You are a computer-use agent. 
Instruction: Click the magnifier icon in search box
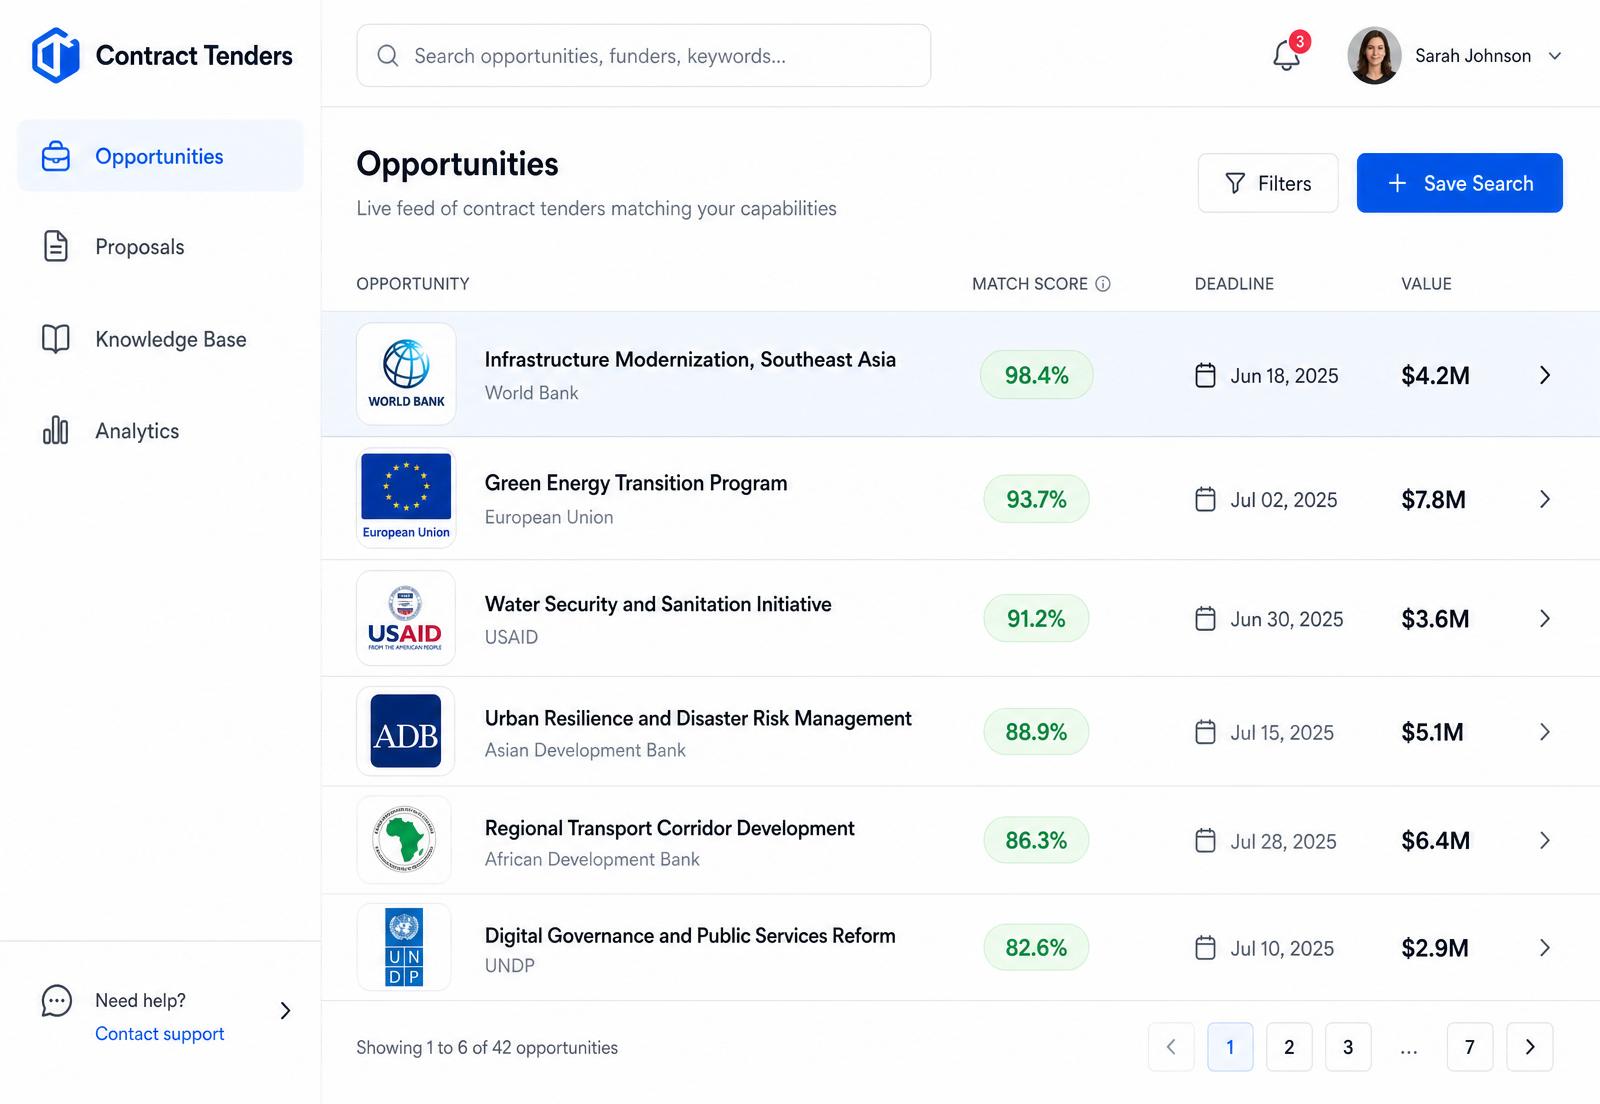pos(388,56)
